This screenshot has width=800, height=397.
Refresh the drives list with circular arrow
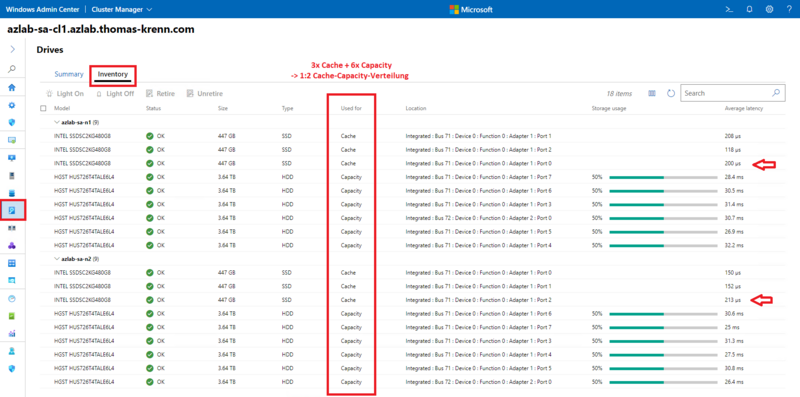point(671,93)
